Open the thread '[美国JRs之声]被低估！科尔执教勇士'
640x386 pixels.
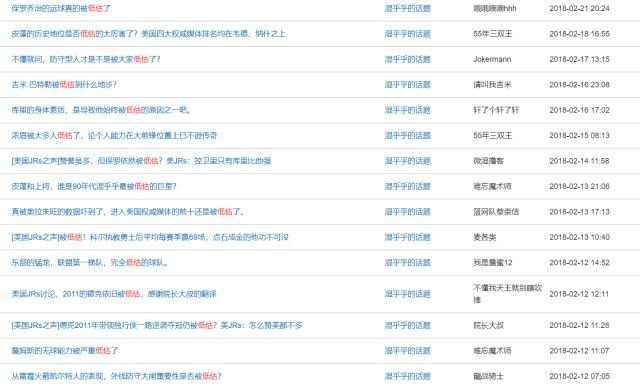[150, 237]
